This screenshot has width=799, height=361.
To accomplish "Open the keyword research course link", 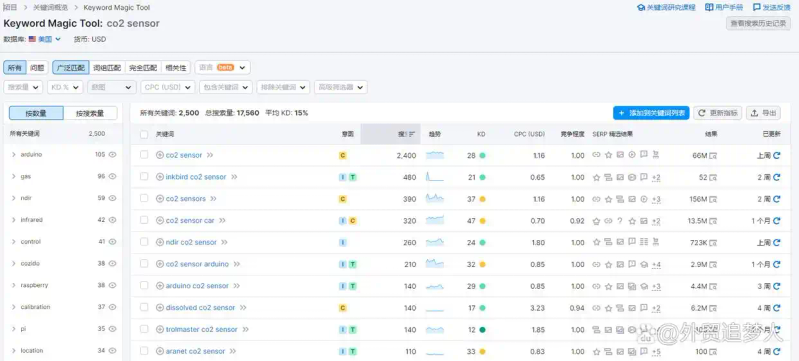I will pos(667,7).
